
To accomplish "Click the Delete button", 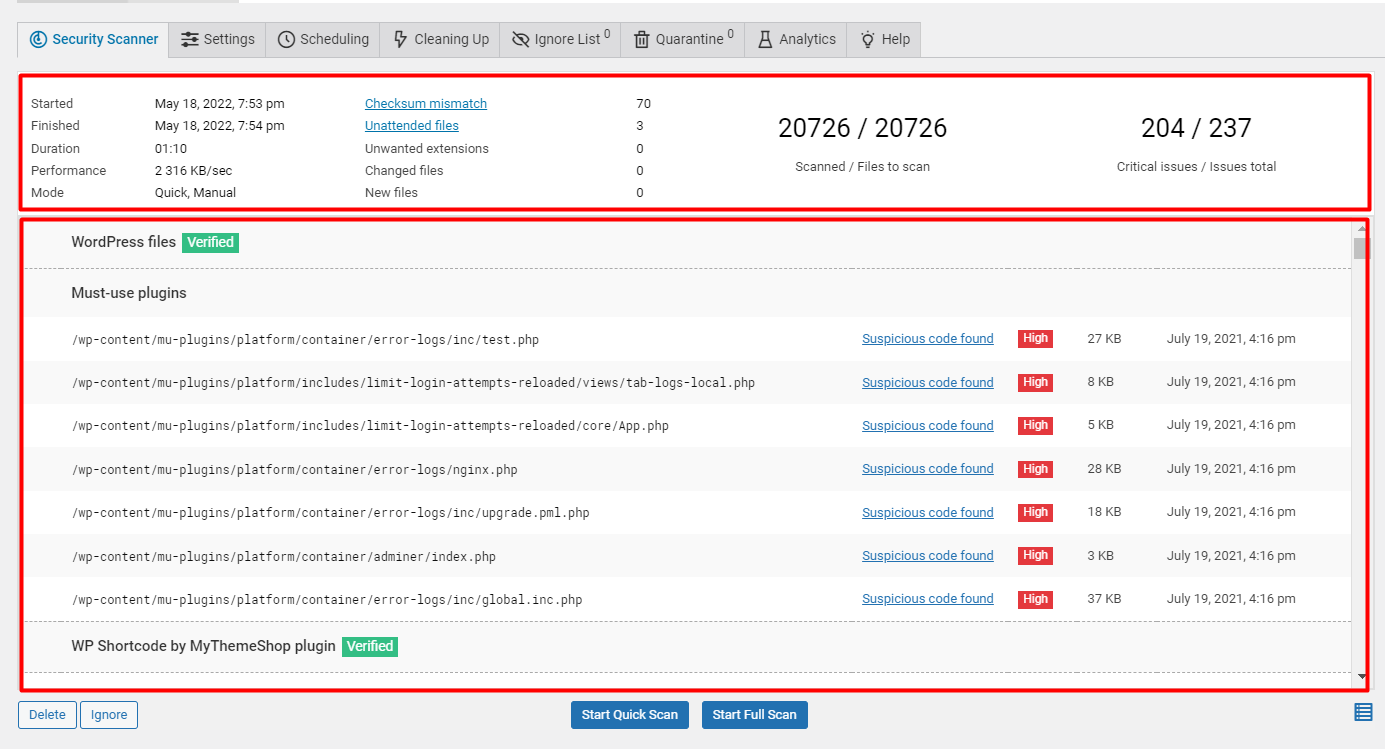I will [x=47, y=714].
